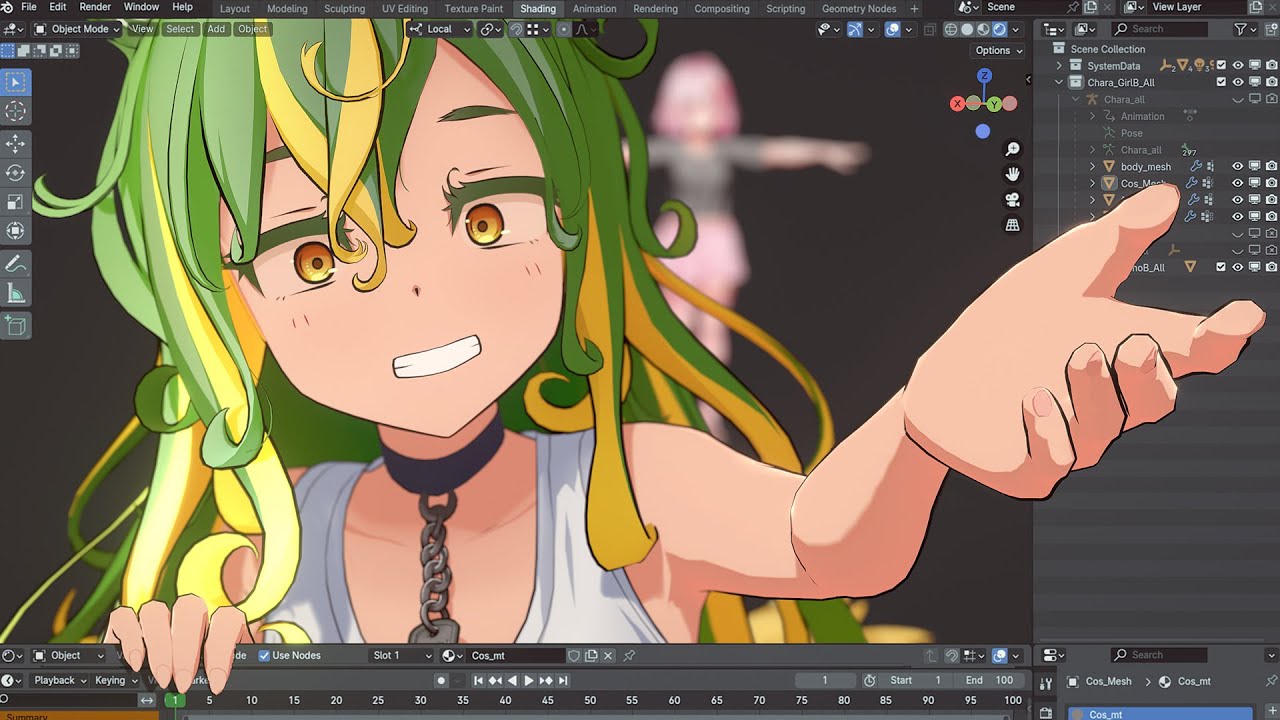Expand the SystemData collection
The width and height of the screenshot is (1280, 720).
tap(1059, 66)
